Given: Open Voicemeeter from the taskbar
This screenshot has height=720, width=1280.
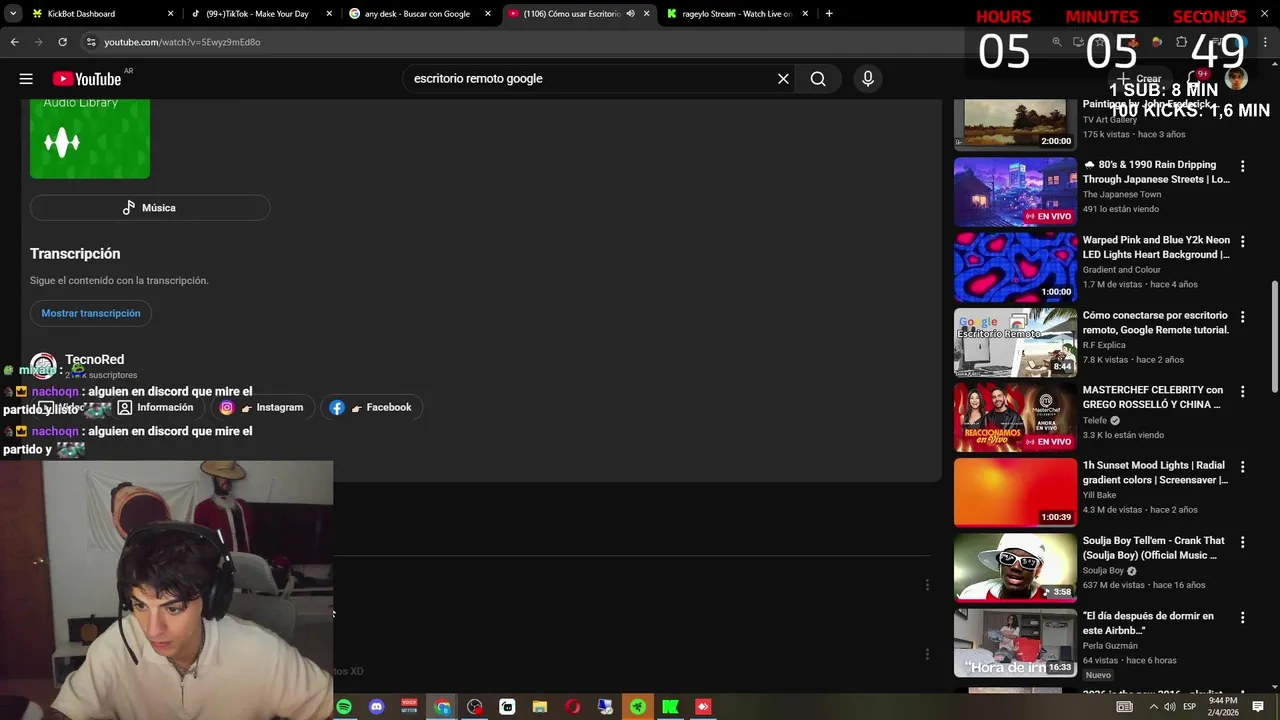Looking at the screenshot, I should pos(409,707).
